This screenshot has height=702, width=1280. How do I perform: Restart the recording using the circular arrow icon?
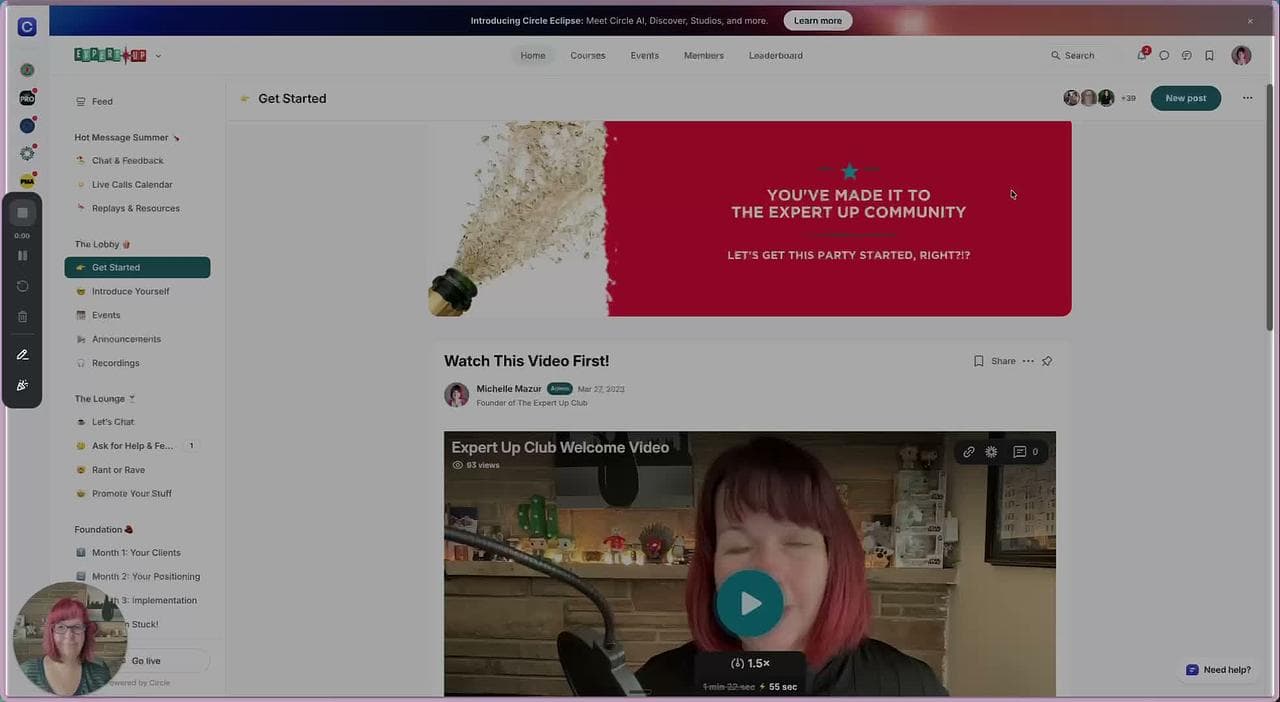(x=22, y=286)
